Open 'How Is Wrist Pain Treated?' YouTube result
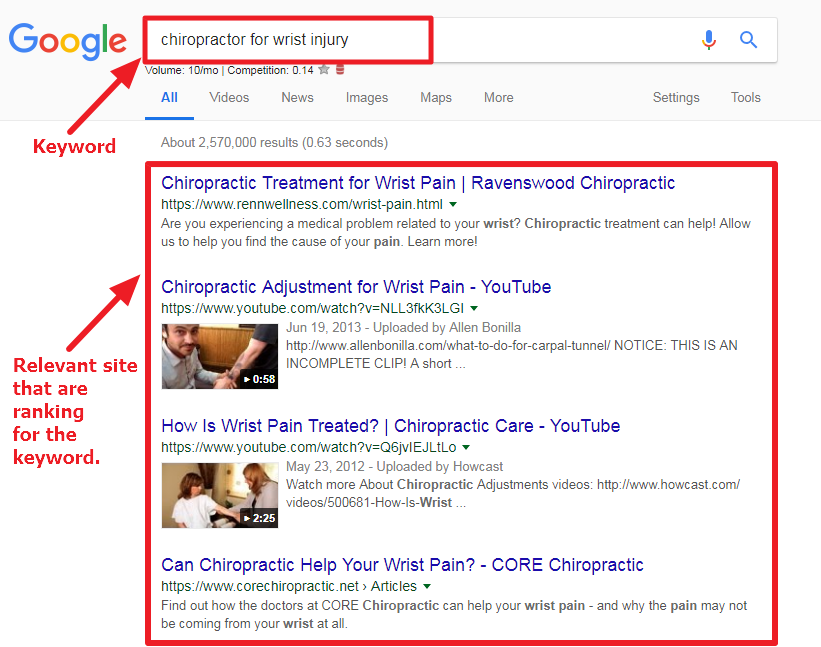 (391, 426)
